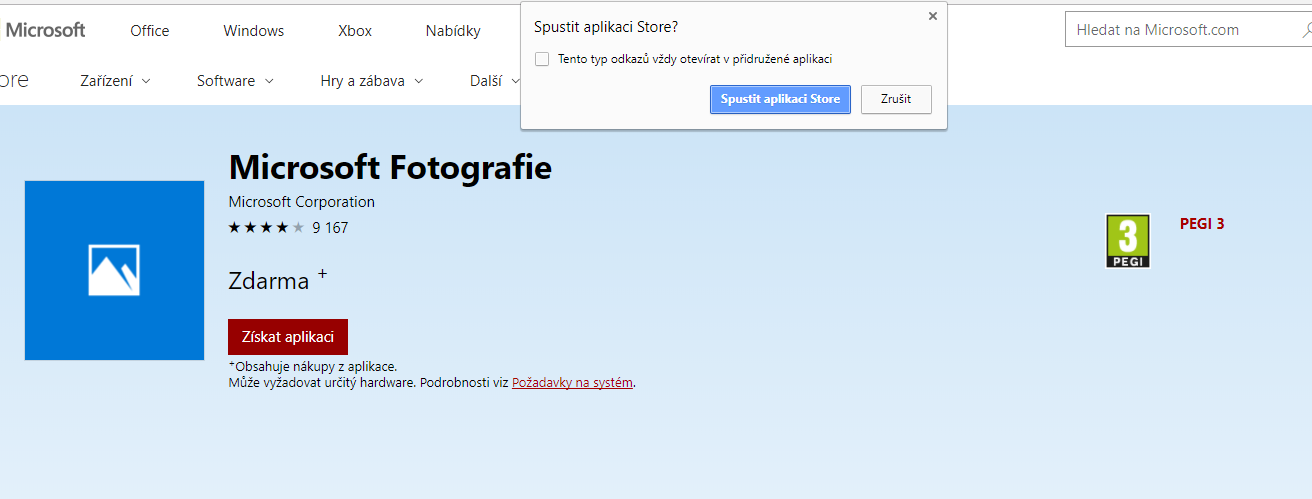Open the Požadavky na systém link
1312x499 pixels.
[x=572, y=382]
